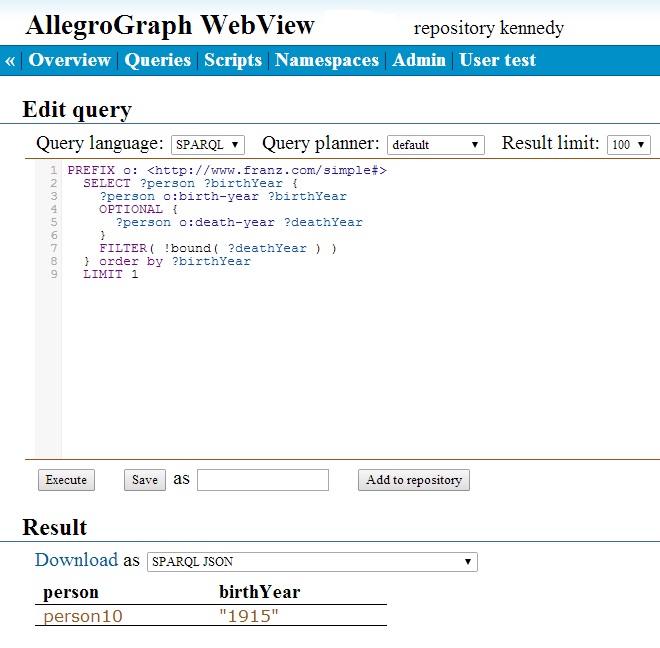Open the Queries menu
The width and height of the screenshot is (660, 648).
pos(157,60)
